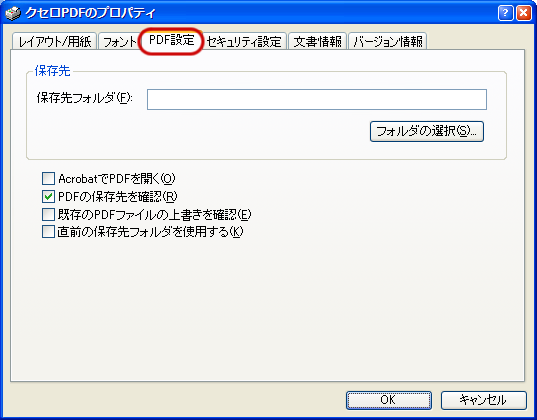The width and height of the screenshot is (537, 420).
Task: Close the クセロPDF properties dialog
Action: tap(524, 13)
